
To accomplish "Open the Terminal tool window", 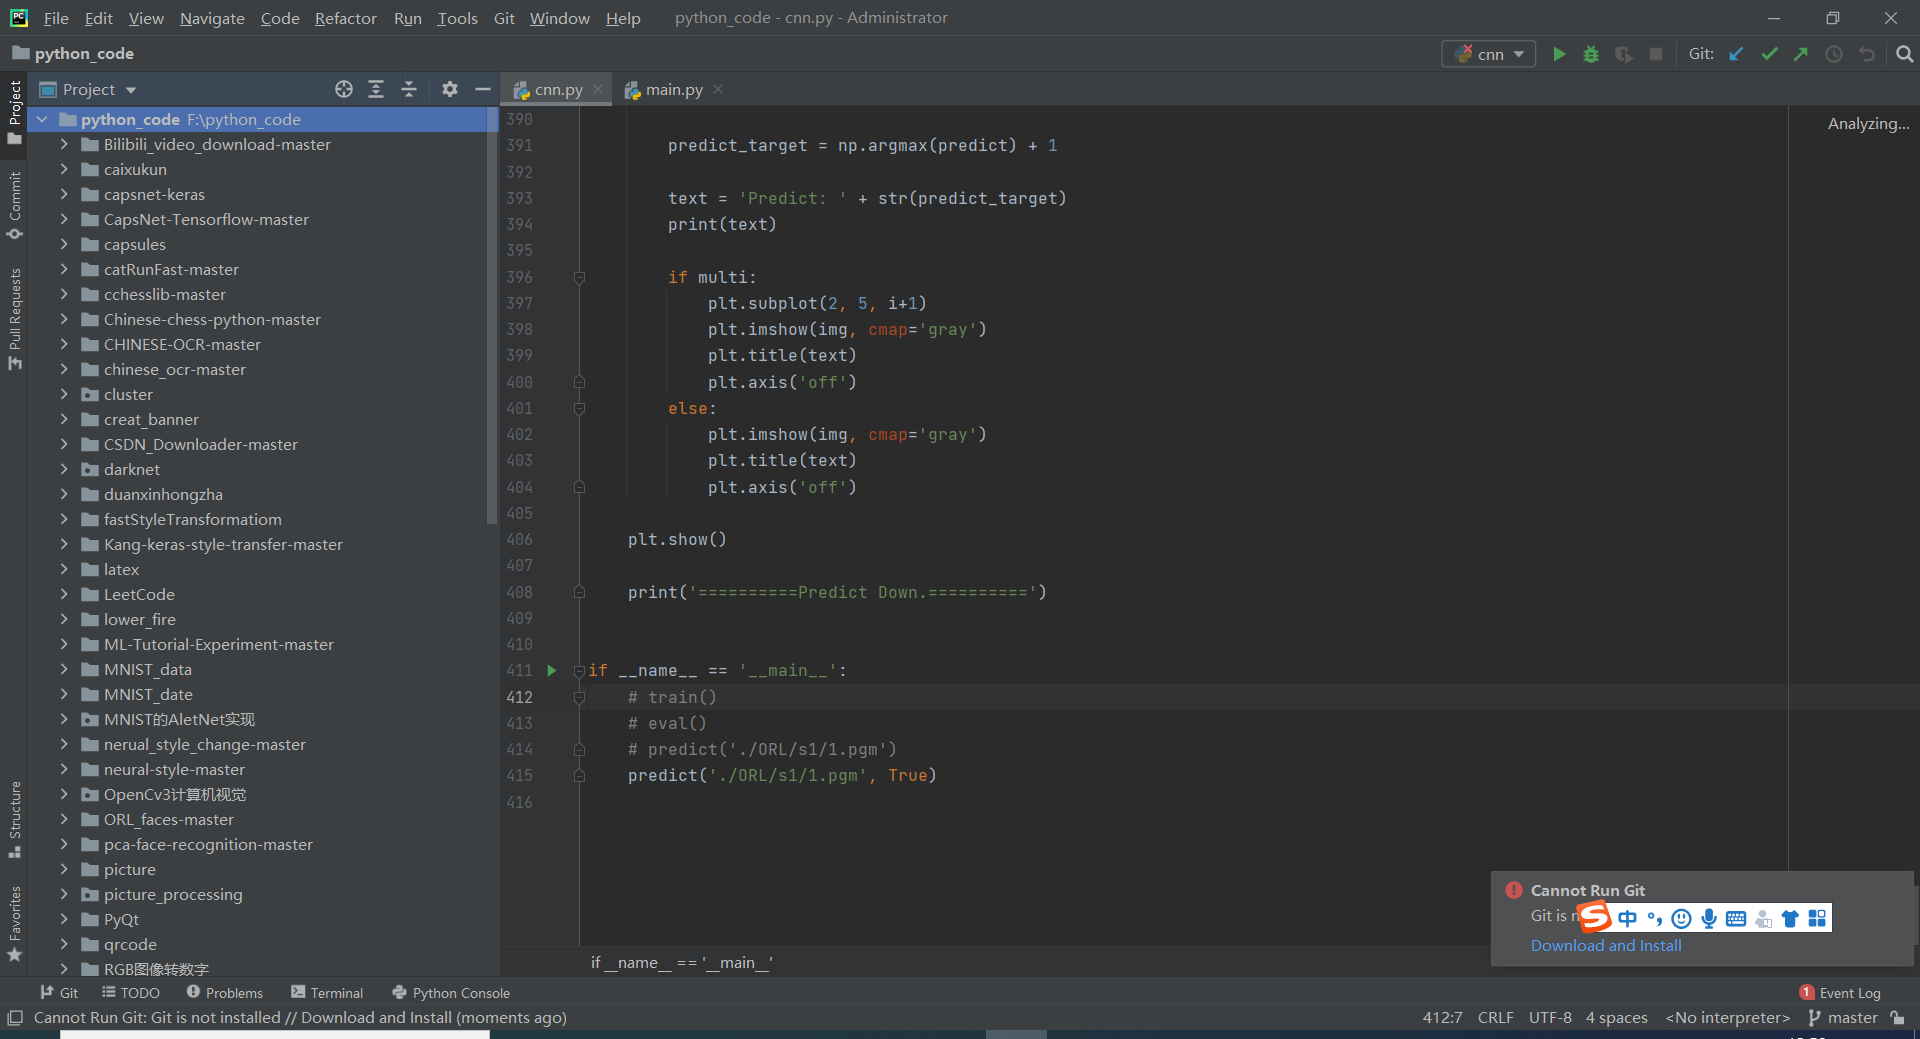I will coord(327,993).
